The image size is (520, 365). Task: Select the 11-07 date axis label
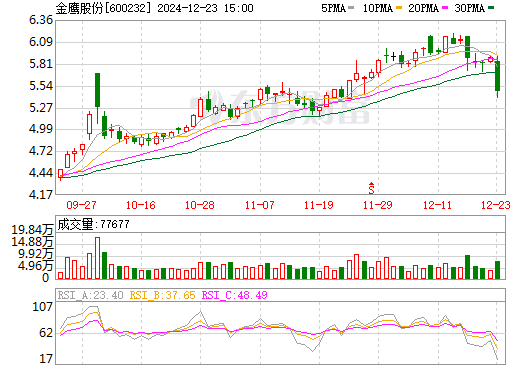pyautogui.click(x=260, y=205)
